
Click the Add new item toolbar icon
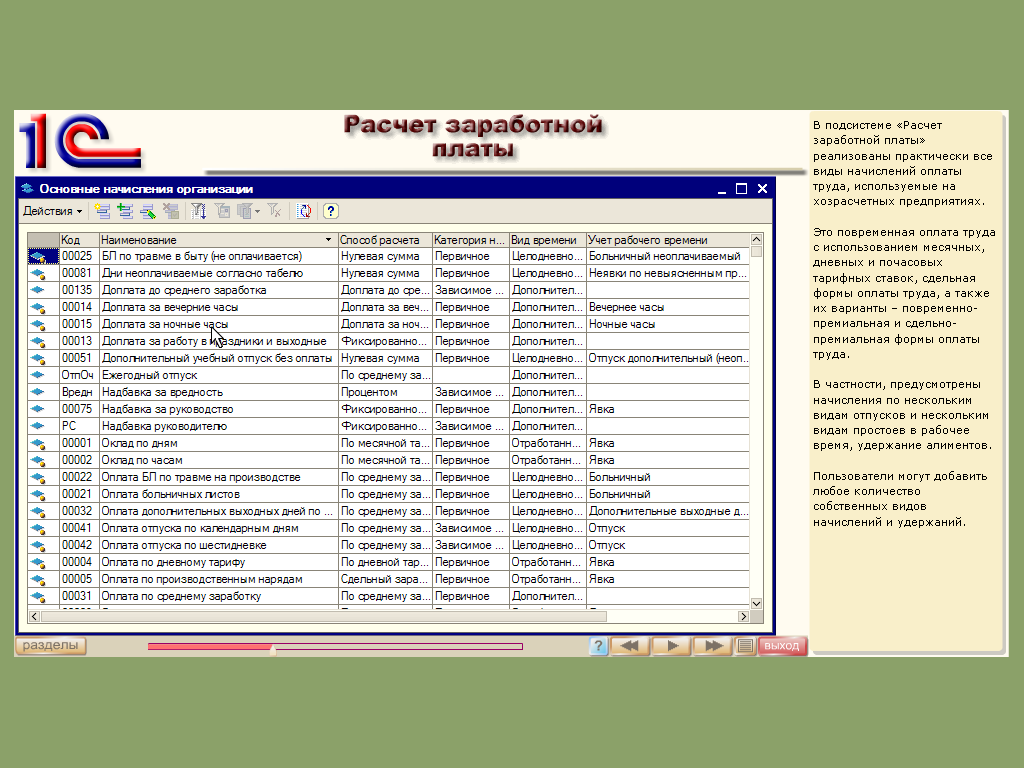click(102, 211)
